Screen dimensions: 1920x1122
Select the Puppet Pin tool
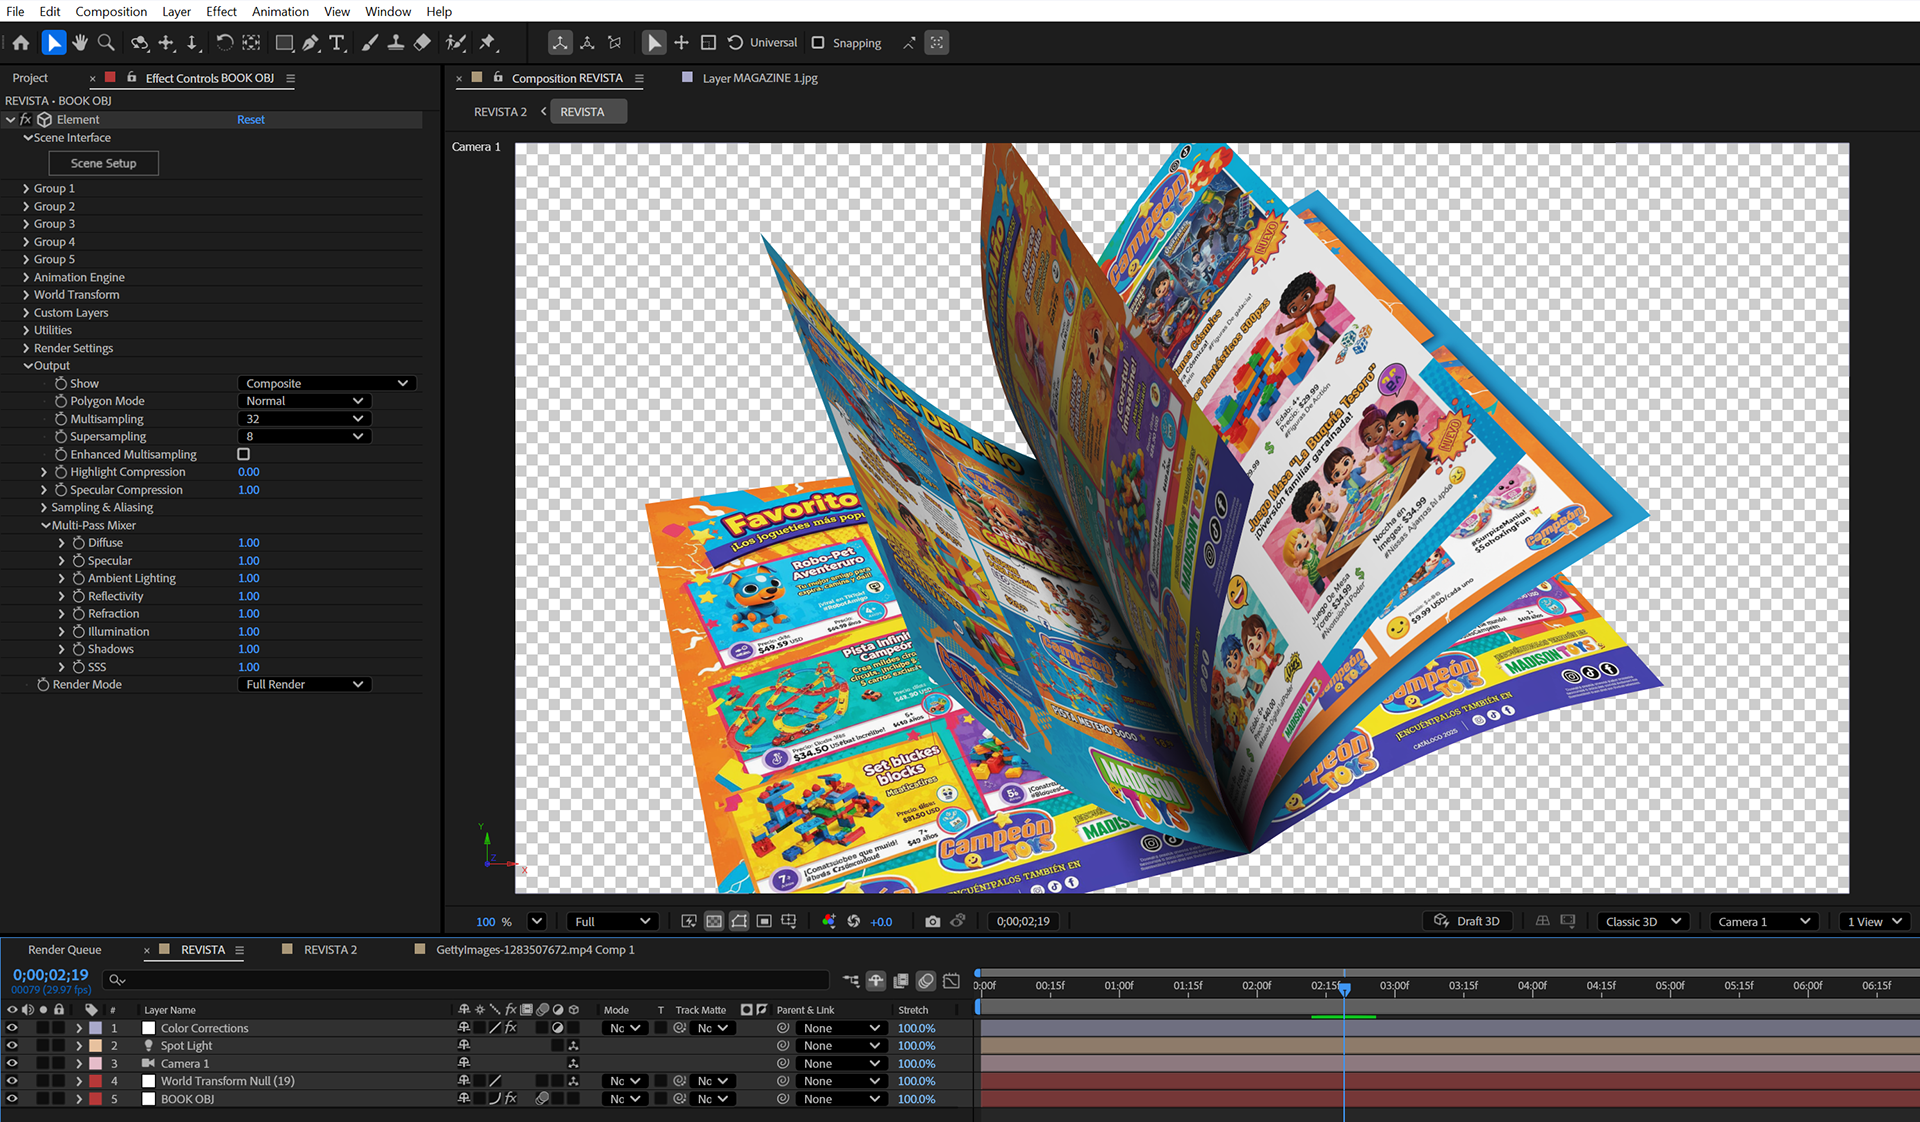click(488, 43)
